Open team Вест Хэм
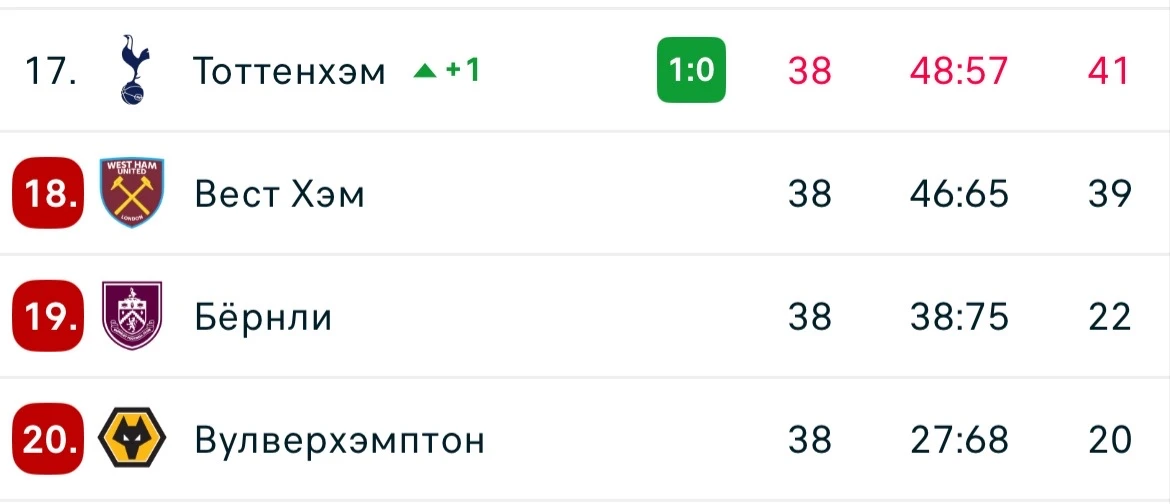 279,194
